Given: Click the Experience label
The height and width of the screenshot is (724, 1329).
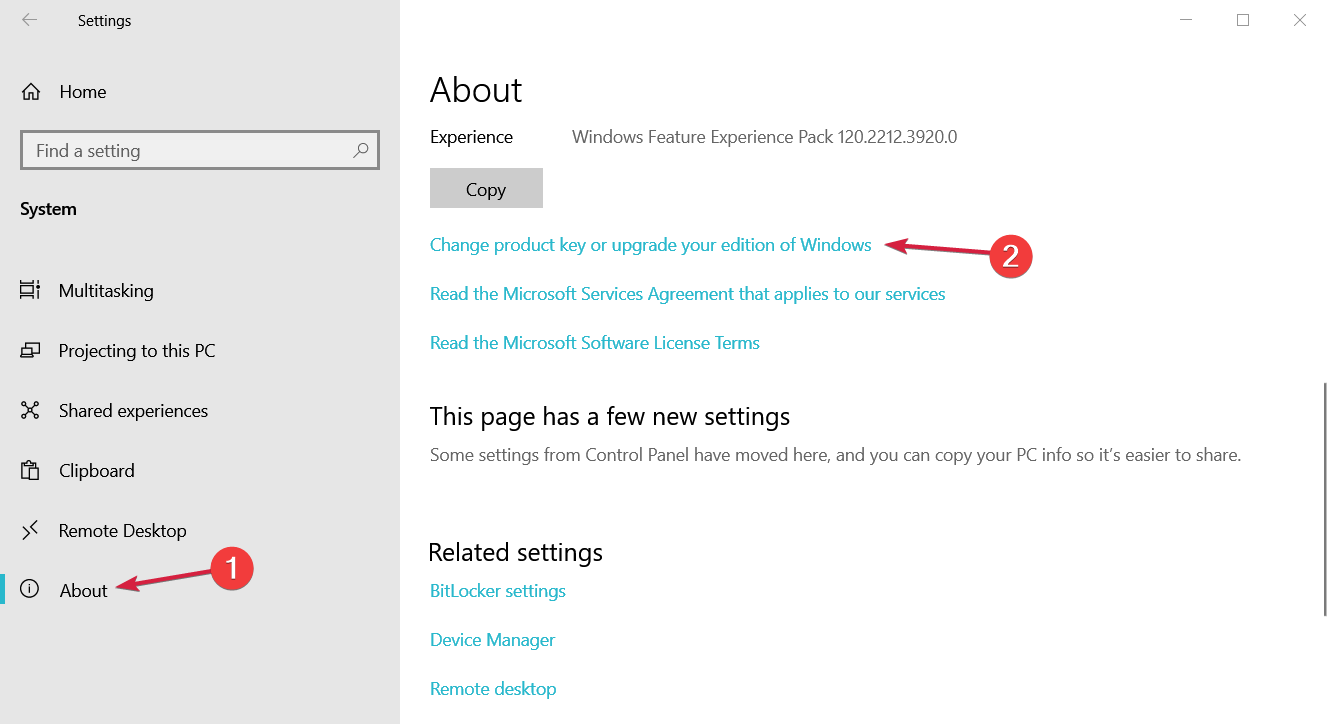Looking at the screenshot, I should [x=471, y=137].
